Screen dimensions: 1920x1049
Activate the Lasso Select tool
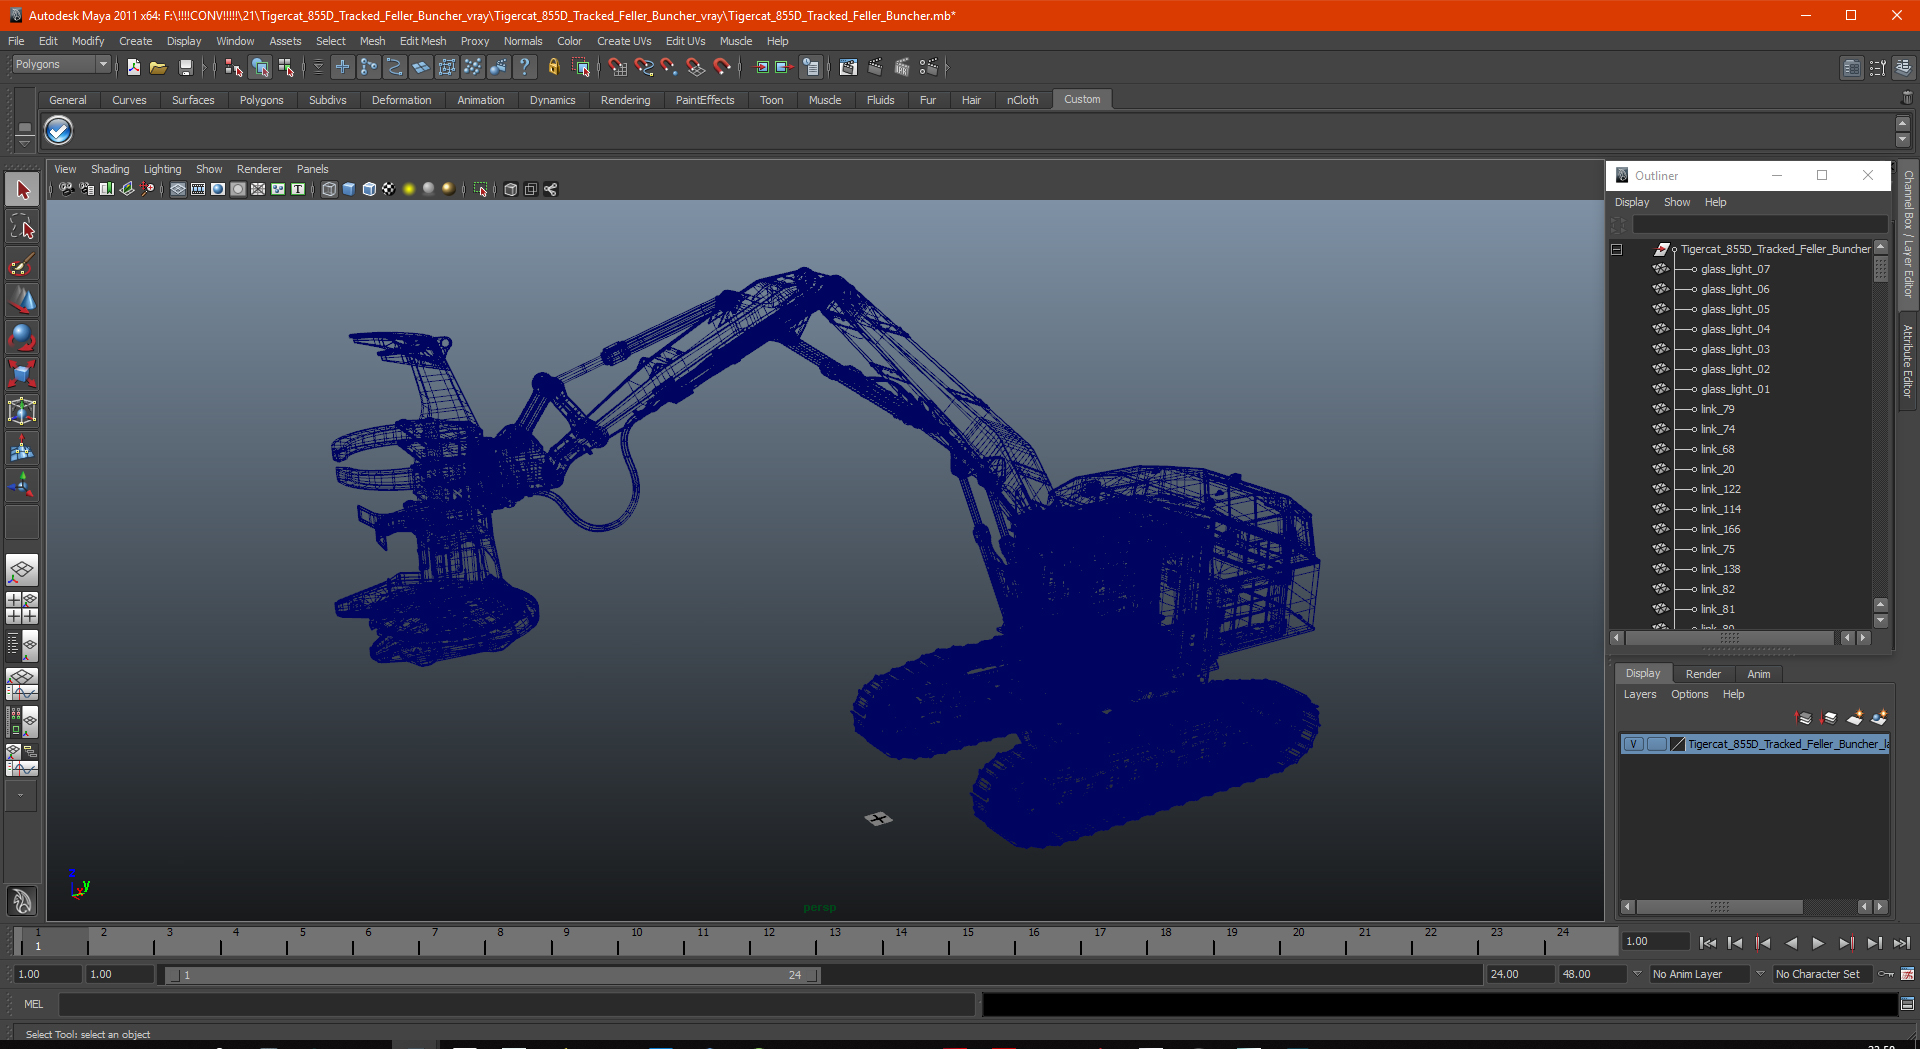22,227
